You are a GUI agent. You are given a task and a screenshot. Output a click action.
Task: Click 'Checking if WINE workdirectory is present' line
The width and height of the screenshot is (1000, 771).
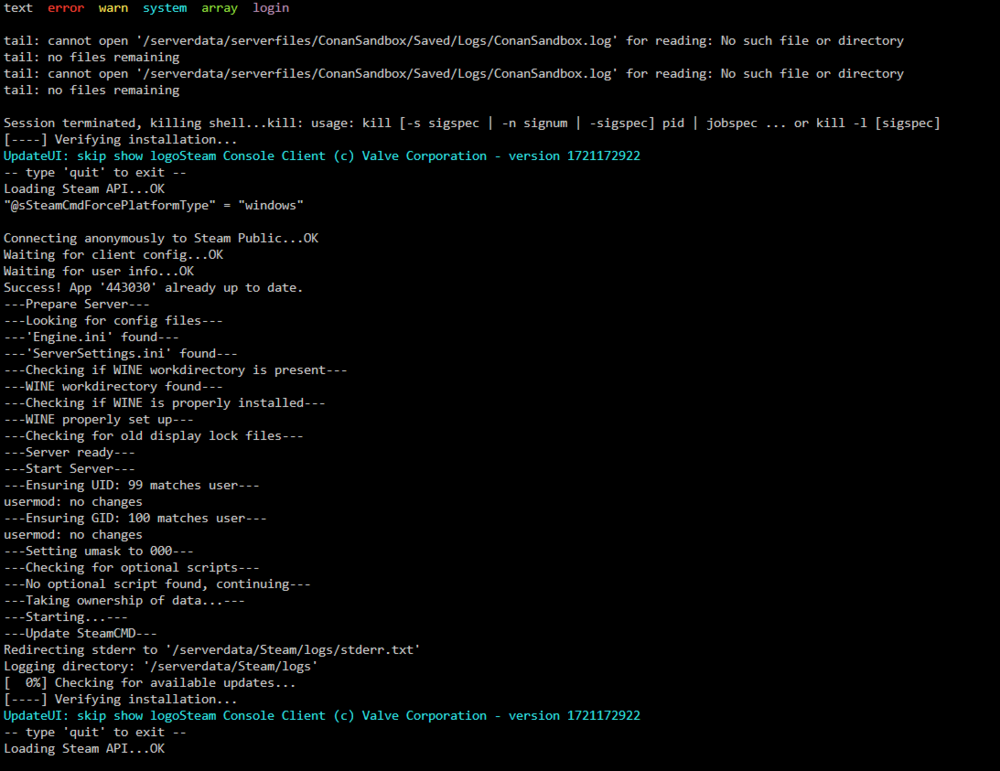[x=175, y=371]
